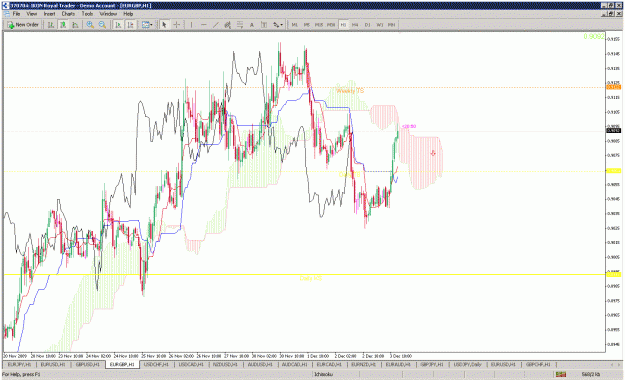
Task: Switch to the EURAUD,H1 chart tab
Action: (x=398, y=364)
